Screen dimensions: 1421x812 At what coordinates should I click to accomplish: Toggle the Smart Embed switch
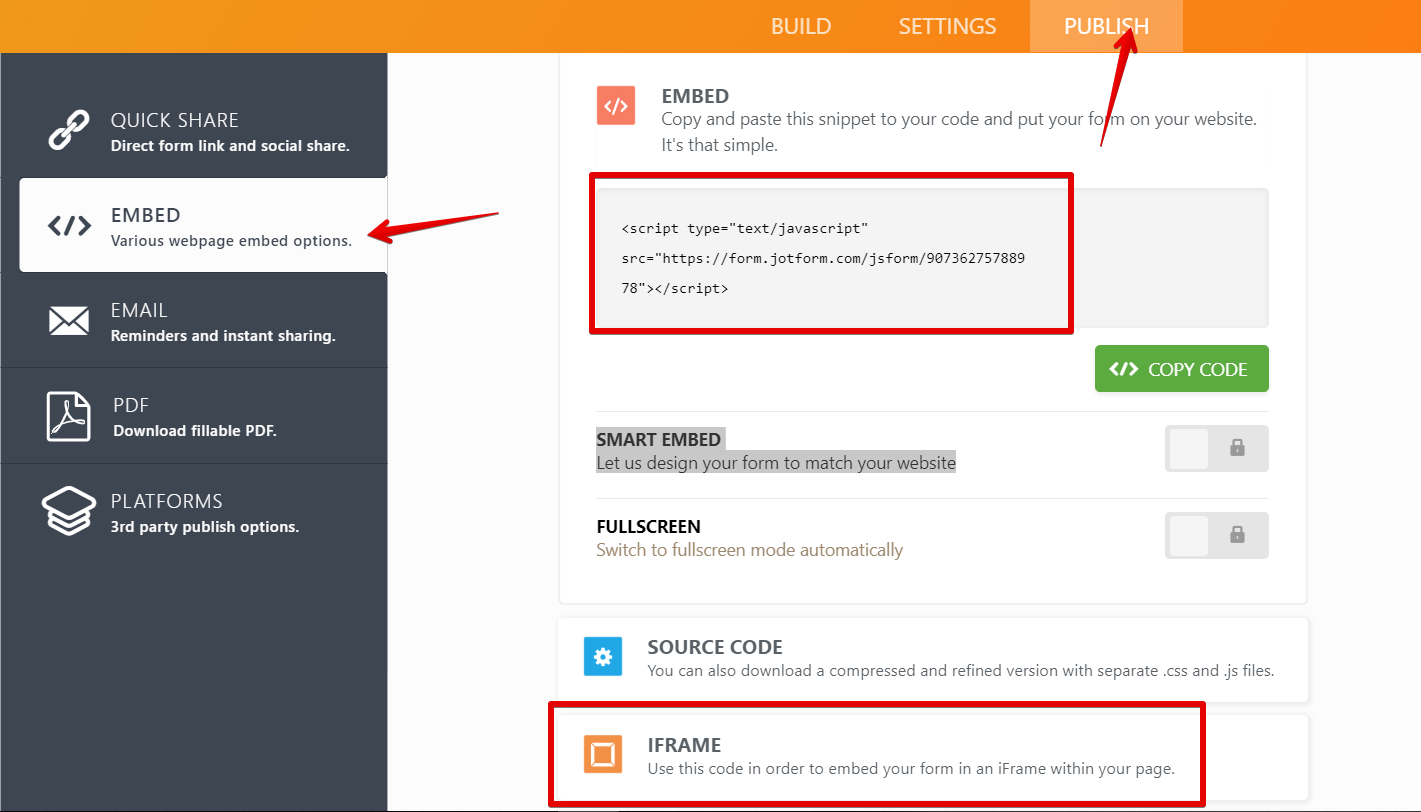[1216, 448]
